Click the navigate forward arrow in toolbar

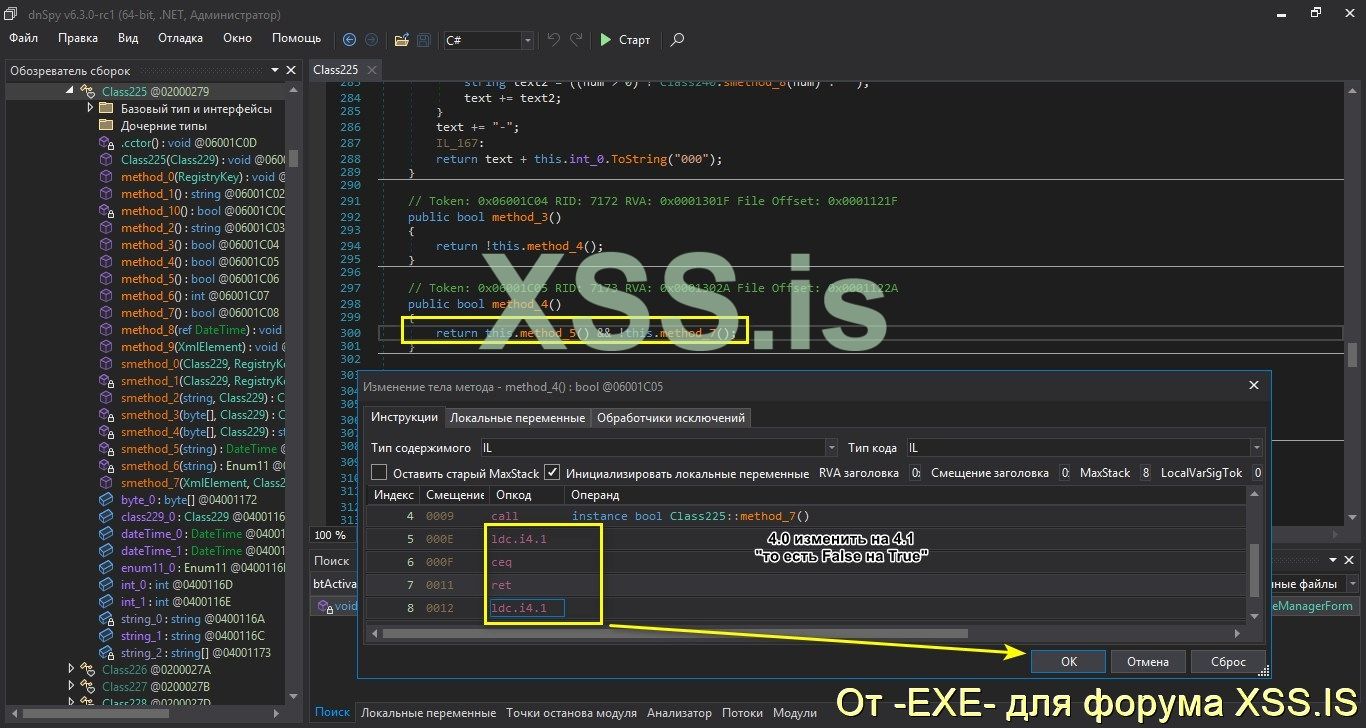(371, 40)
